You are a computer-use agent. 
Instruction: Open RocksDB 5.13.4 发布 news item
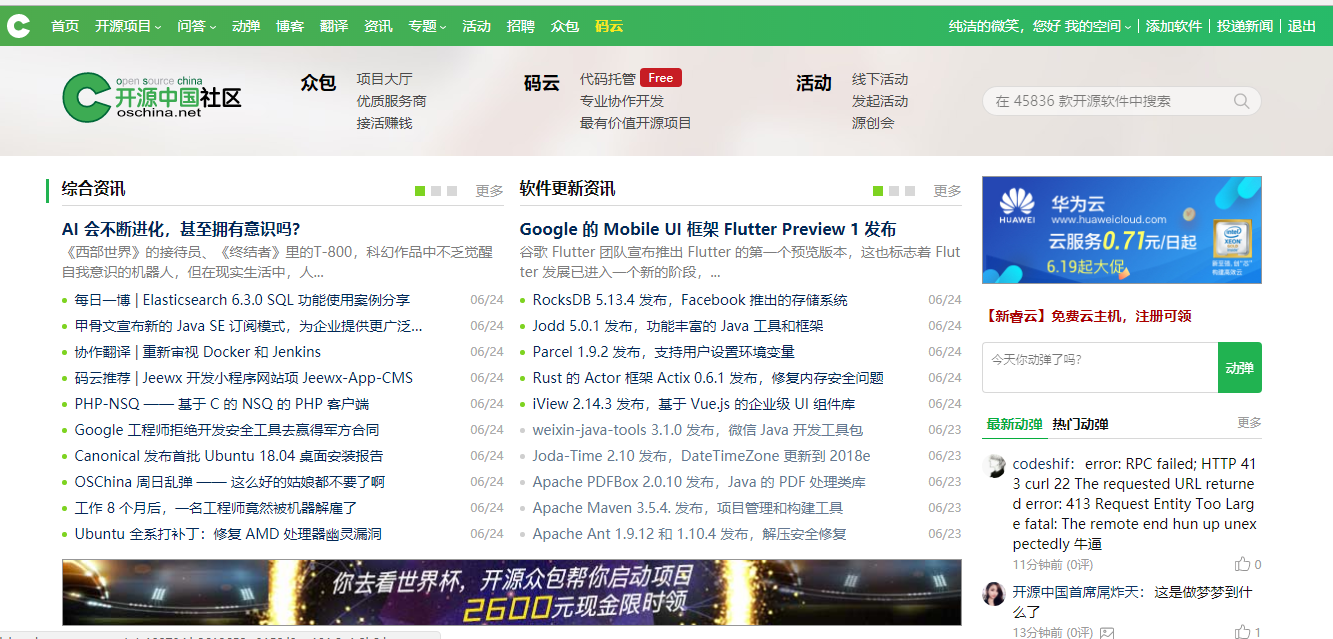pyautogui.click(x=690, y=300)
